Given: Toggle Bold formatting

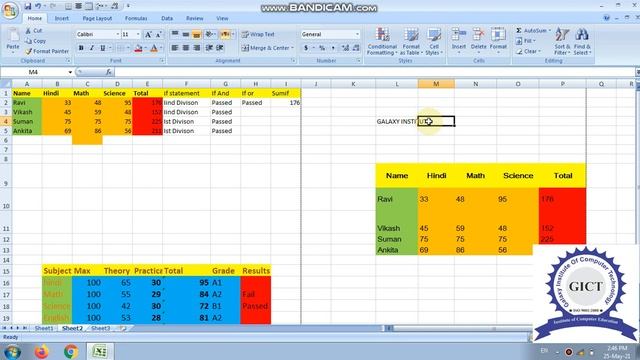Looking at the screenshot, I should coord(81,48).
